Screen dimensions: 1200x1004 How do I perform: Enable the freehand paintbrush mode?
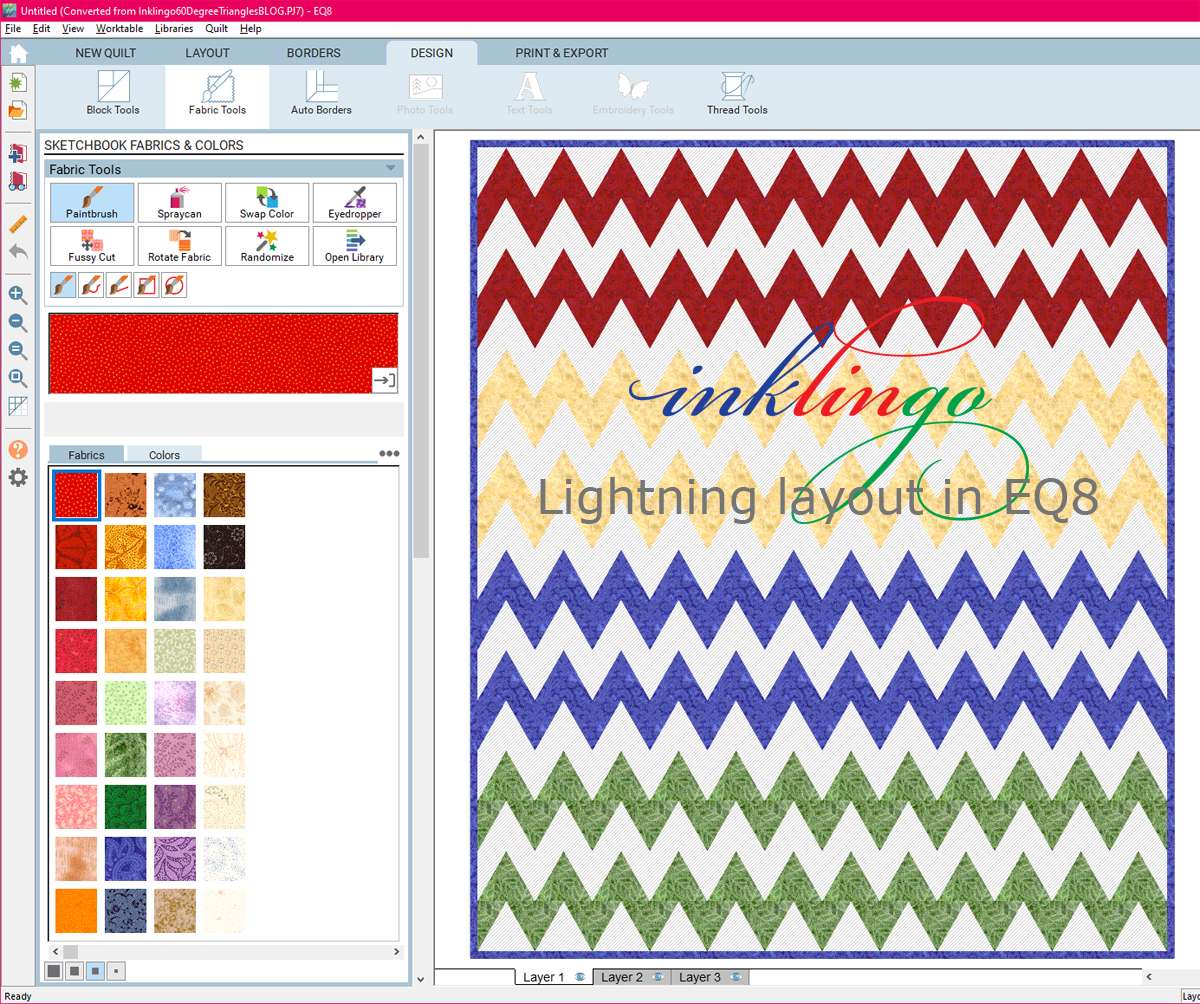point(90,286)
